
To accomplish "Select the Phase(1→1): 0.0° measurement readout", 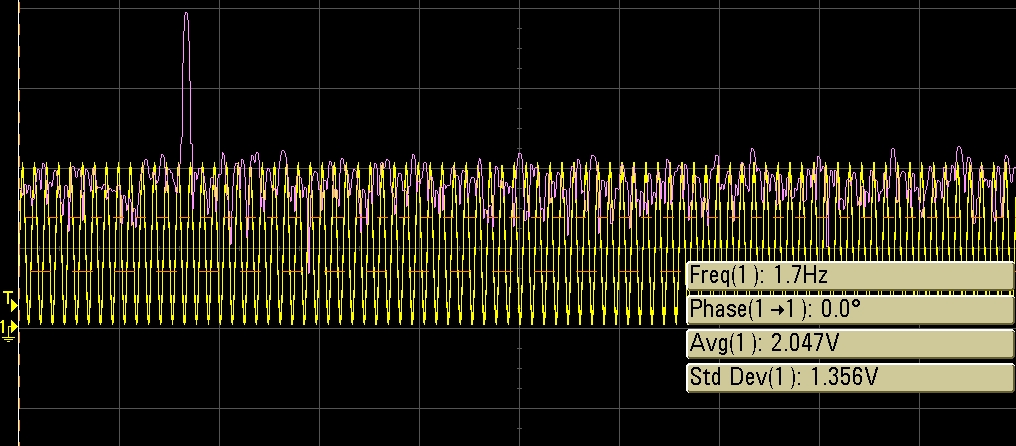I will [849, 309].
